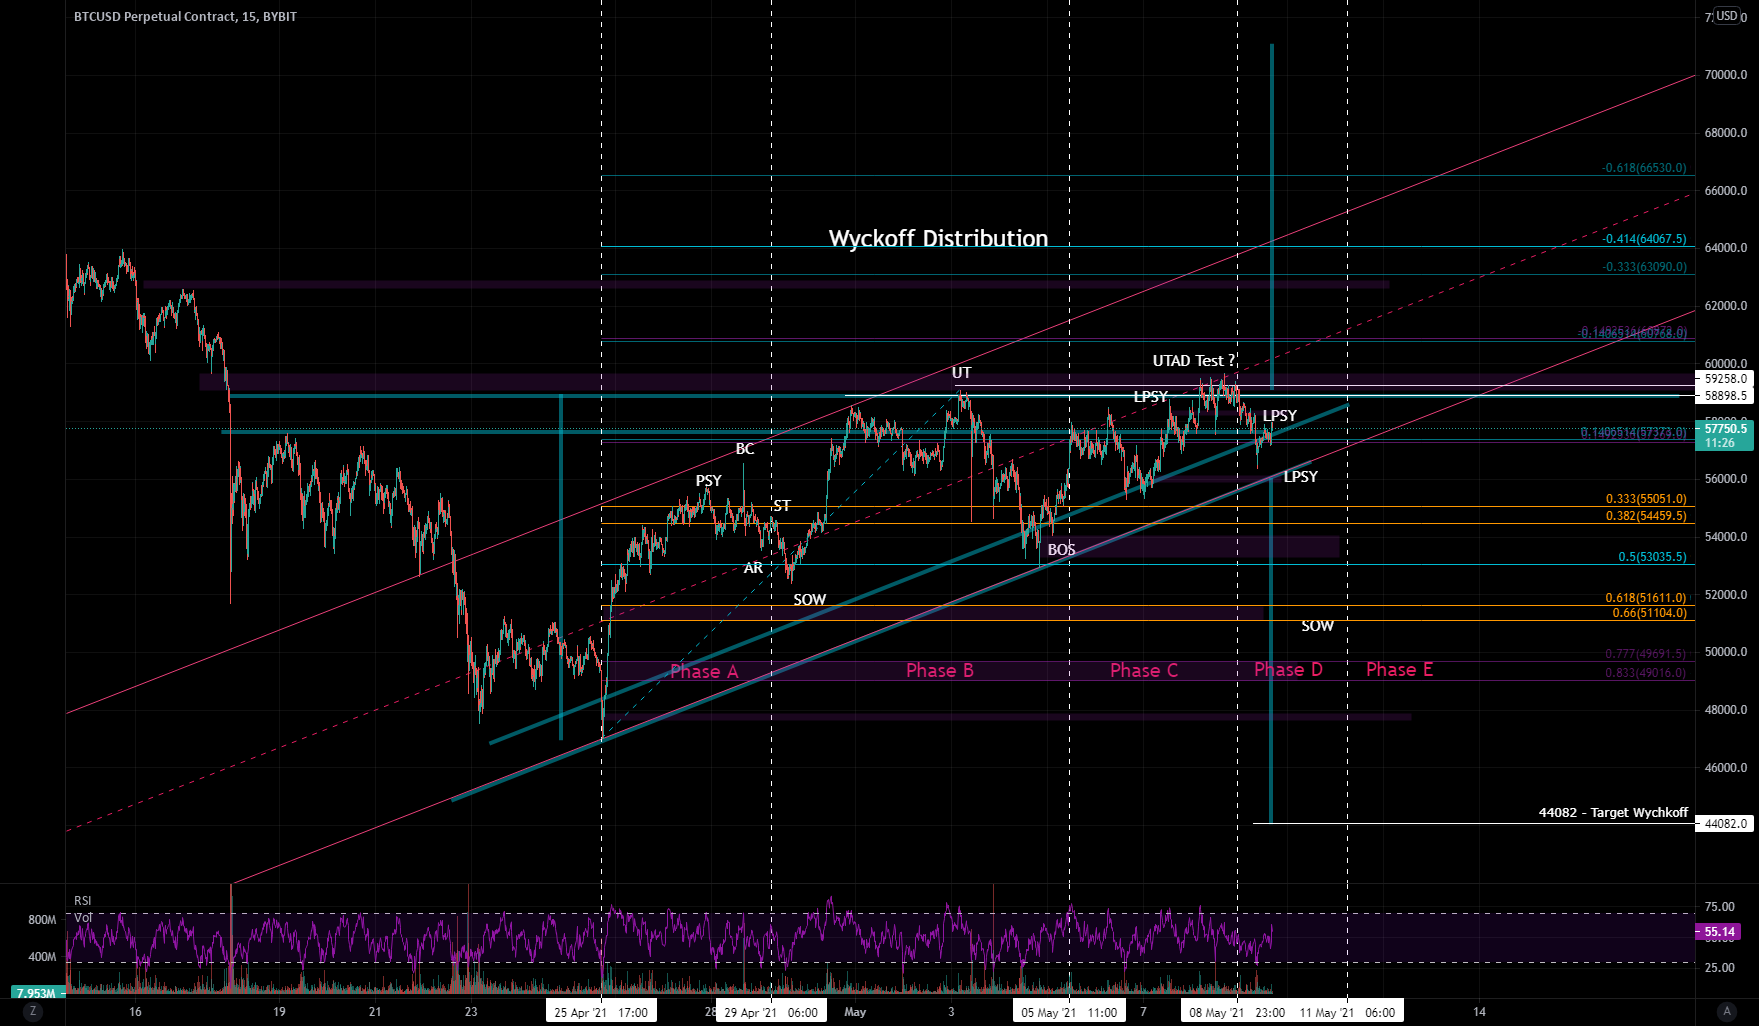Select the Phase C label
Viewport: 1759px width, 1026px height.
click(1144, 670)
